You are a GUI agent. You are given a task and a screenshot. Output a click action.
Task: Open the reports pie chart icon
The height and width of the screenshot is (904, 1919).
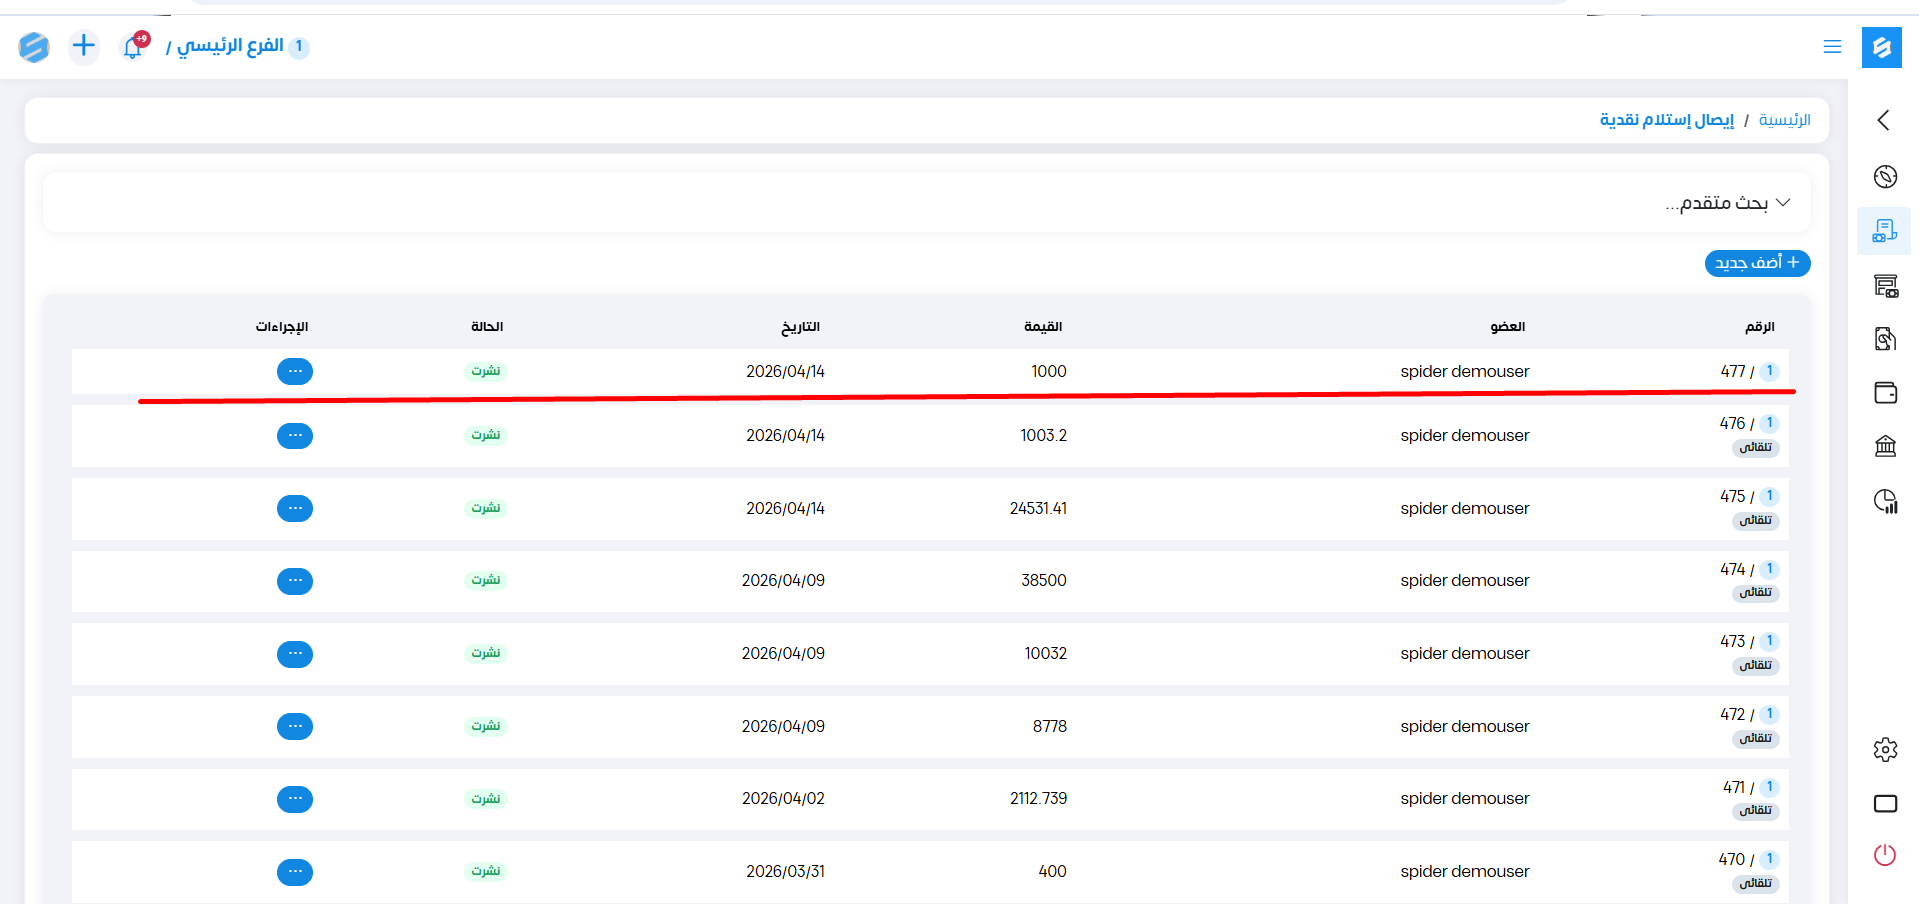(x=1885, y=501)
